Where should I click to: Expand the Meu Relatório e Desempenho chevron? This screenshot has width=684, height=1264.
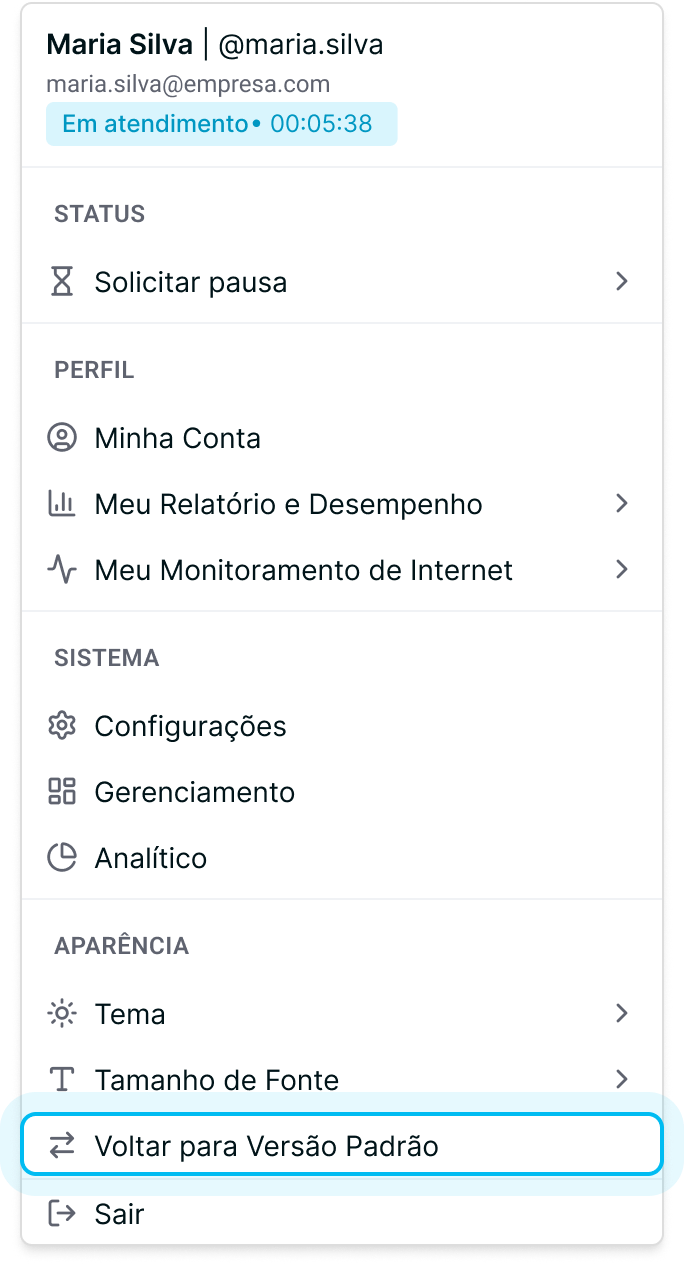[622, 504]
